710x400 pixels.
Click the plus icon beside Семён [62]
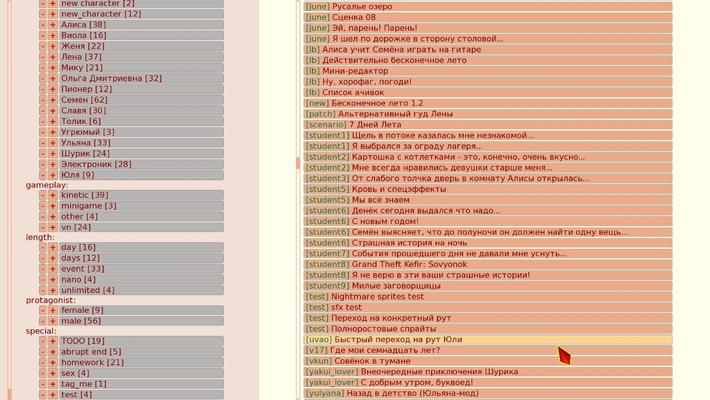tap(53, 100)
